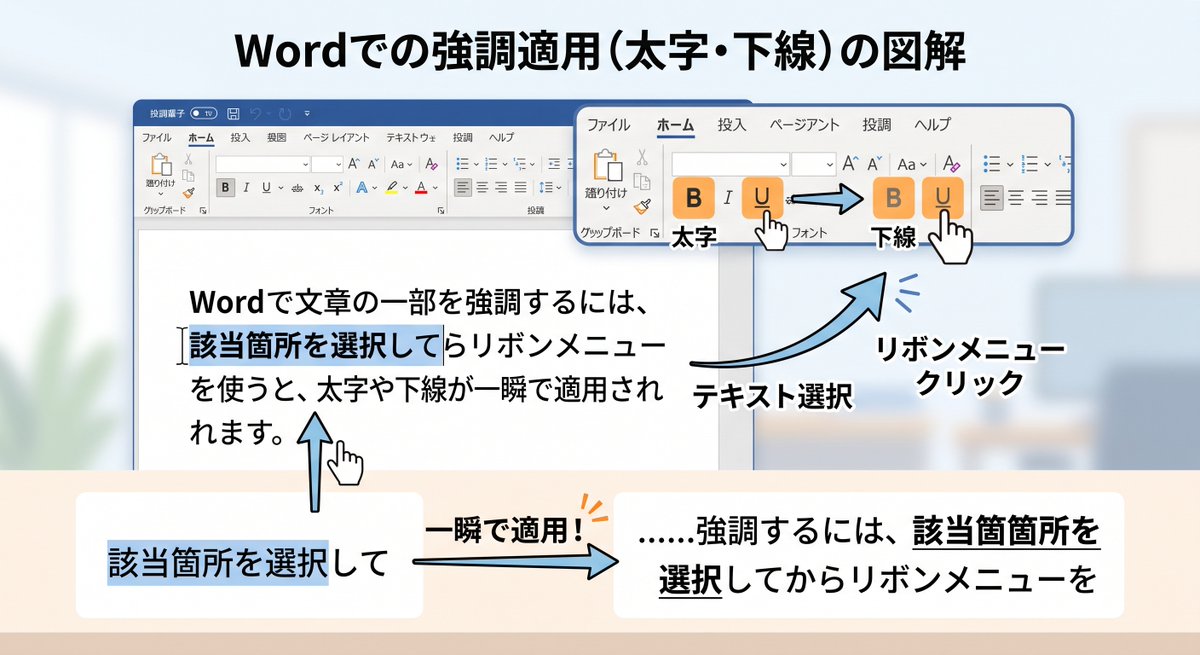The image size is (1200, 655).
Task: Open the フォント group dialog launcher
Action: point(440,210)
